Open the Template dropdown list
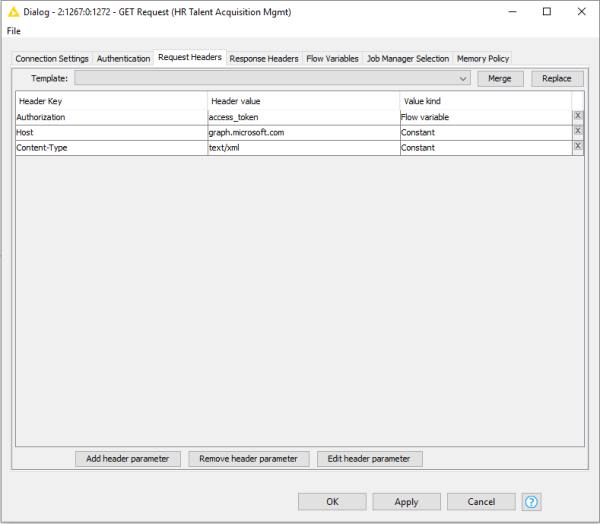Viewport: 600px width, 524px height. 272,78
